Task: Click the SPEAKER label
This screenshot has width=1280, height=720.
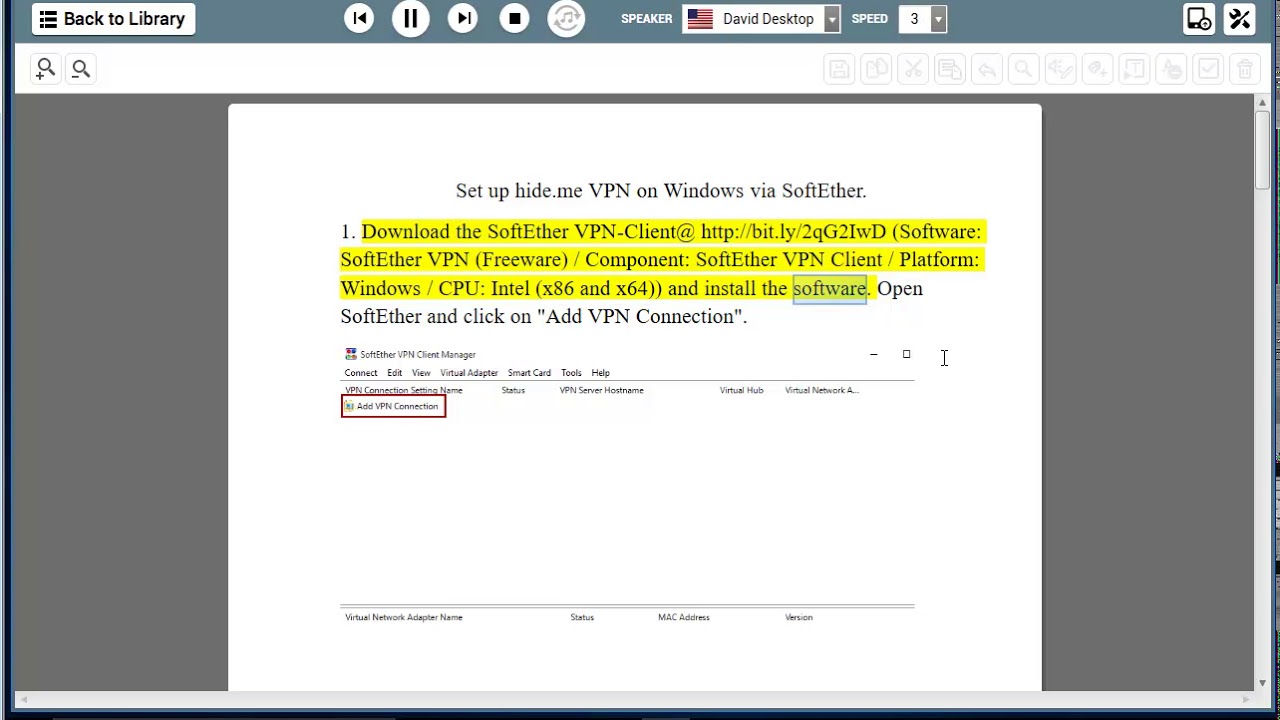Action: pyautogui.click(x=646, y=19)
